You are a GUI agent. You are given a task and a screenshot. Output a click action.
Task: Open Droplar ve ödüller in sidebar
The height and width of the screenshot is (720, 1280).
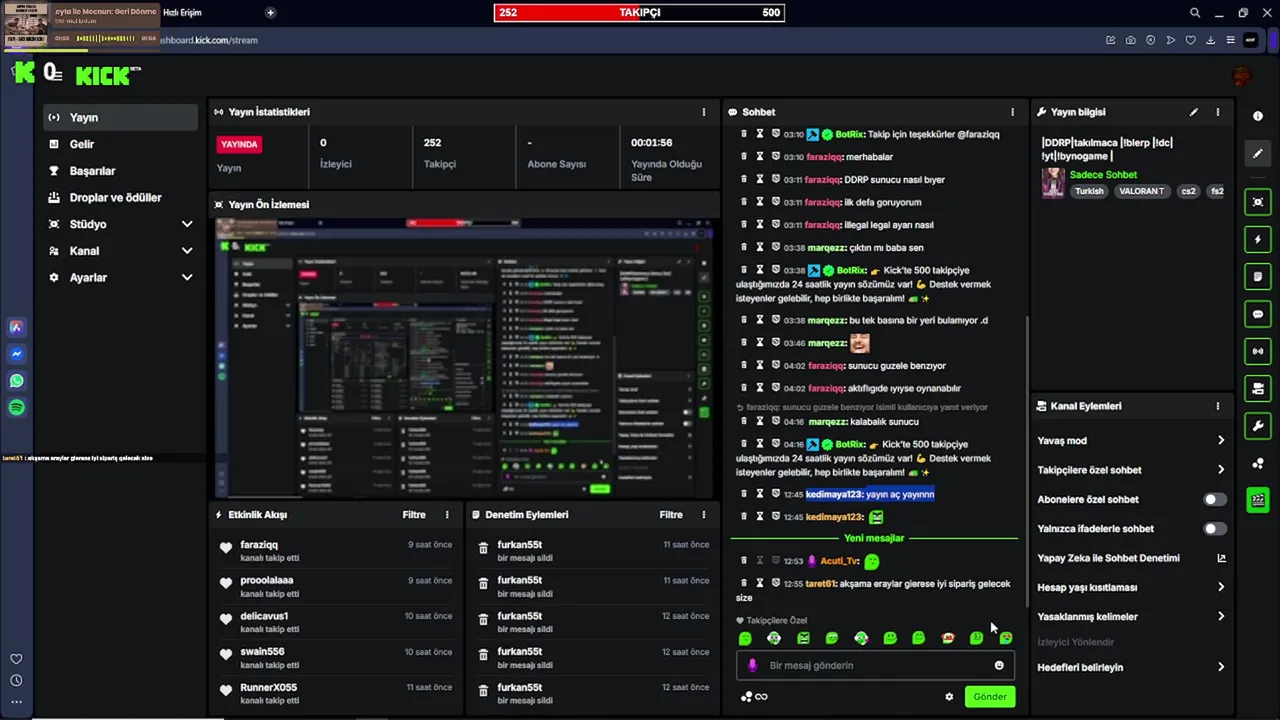[x=120, y=197]
